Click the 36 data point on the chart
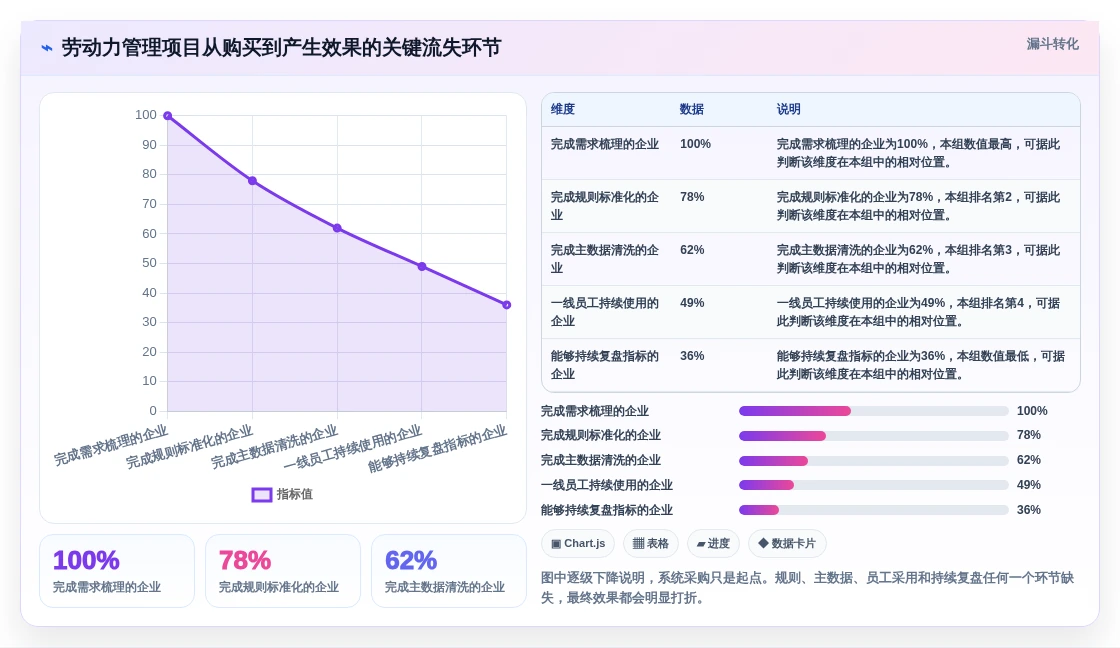Screen dimensions: 1120x648 click(x=506, y=305)
